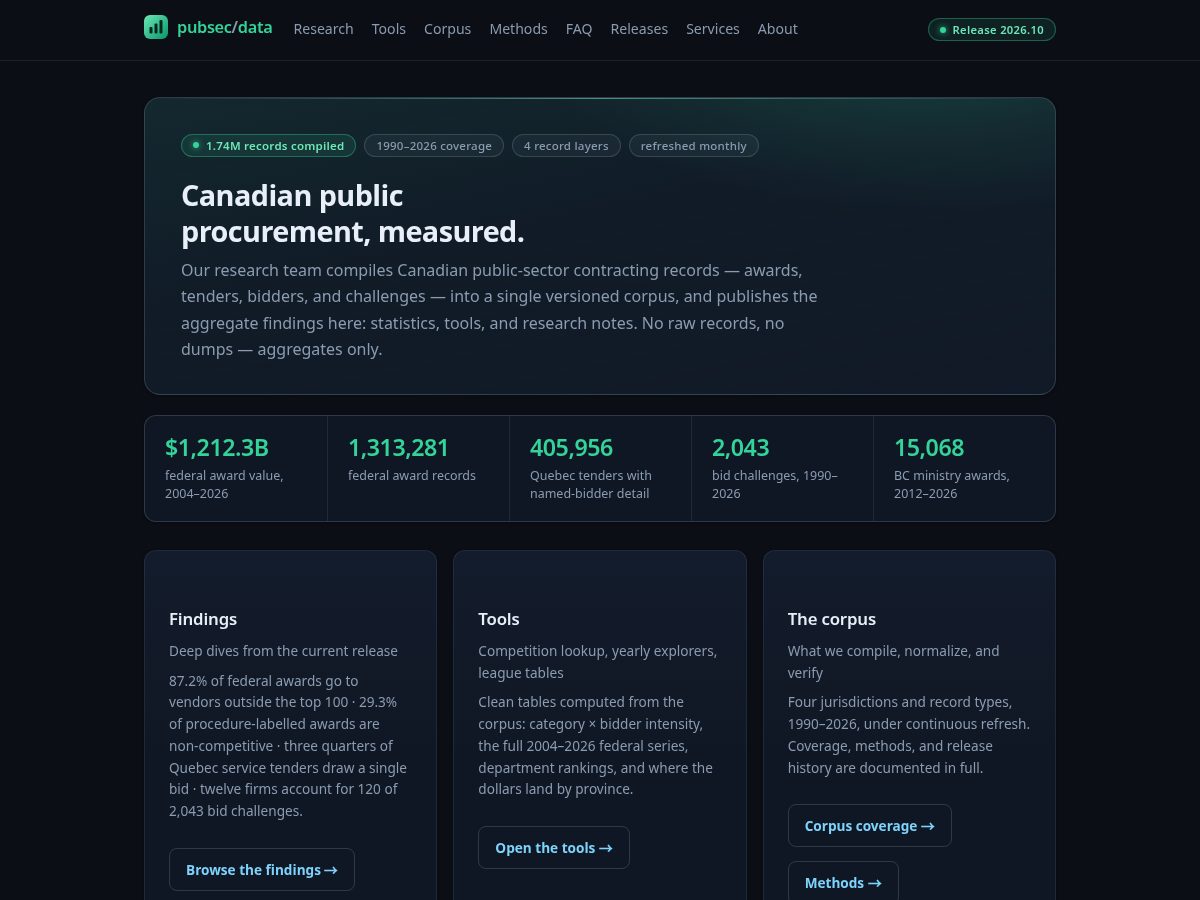Image resolution: width=1200 pixels, height=900 pixels.
Task: Click the pubsec/data bar-chart logo icon
Action: [156, 27]
